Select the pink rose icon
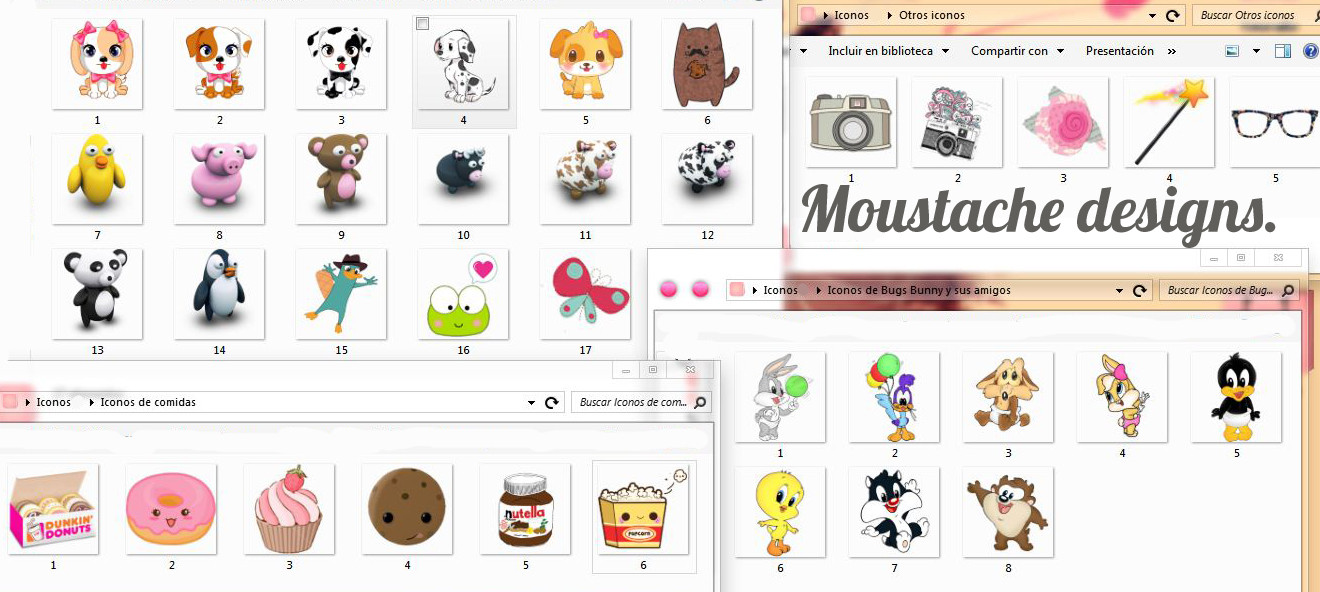The image size is (1320, 592). pyautogui.click(x=1063, y=122)
